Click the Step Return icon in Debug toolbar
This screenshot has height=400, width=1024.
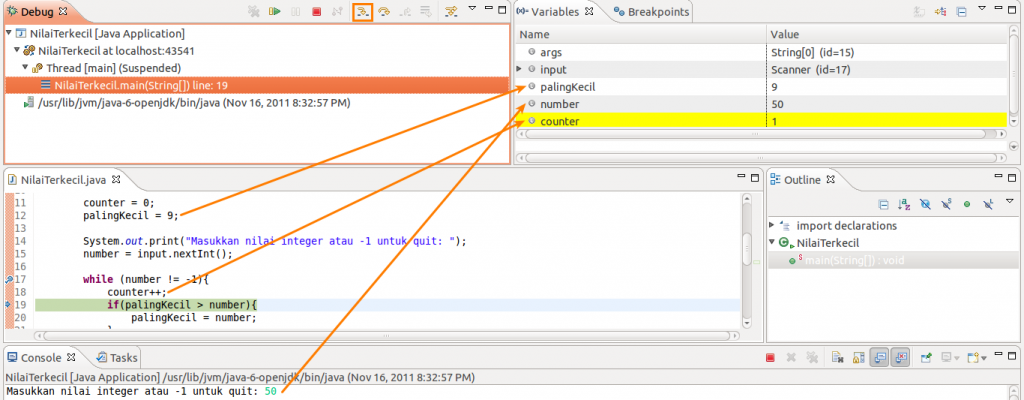point(406,11)
